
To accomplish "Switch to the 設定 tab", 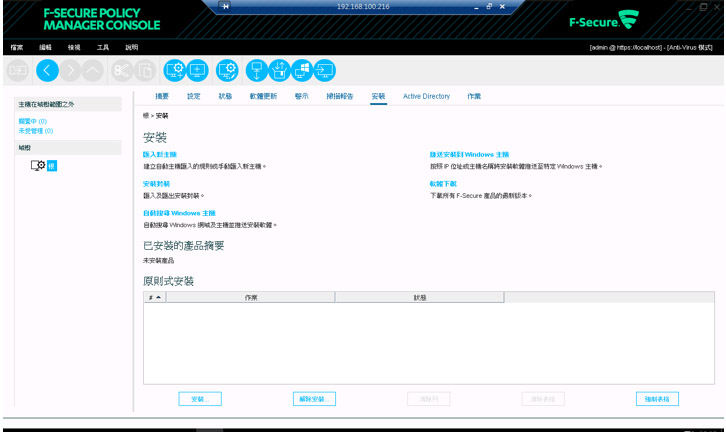I will point(194,96).
